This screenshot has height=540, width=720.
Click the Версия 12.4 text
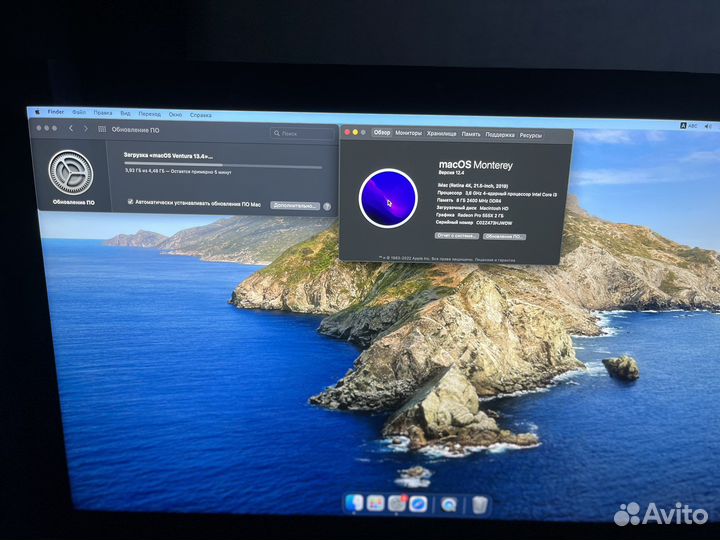[451, 173]
